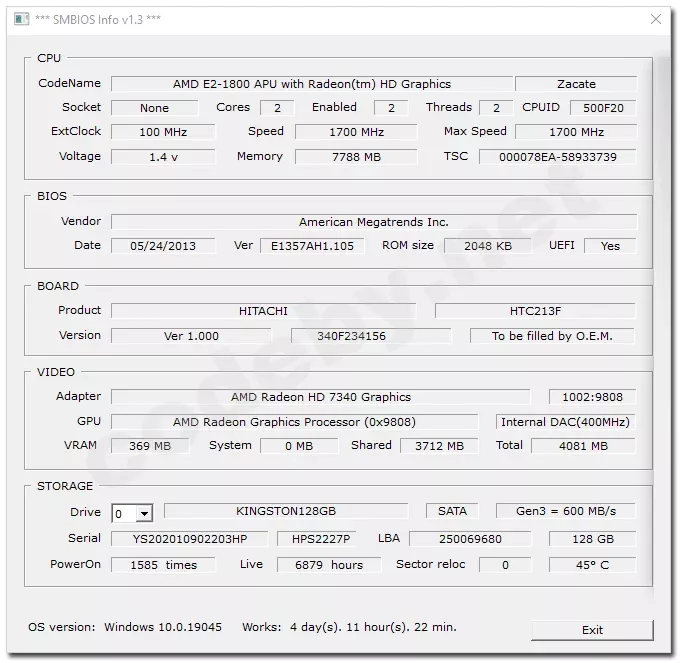Close the SMBIOS Info window
This screenshot has width=680, height=663.
(656, 19)
